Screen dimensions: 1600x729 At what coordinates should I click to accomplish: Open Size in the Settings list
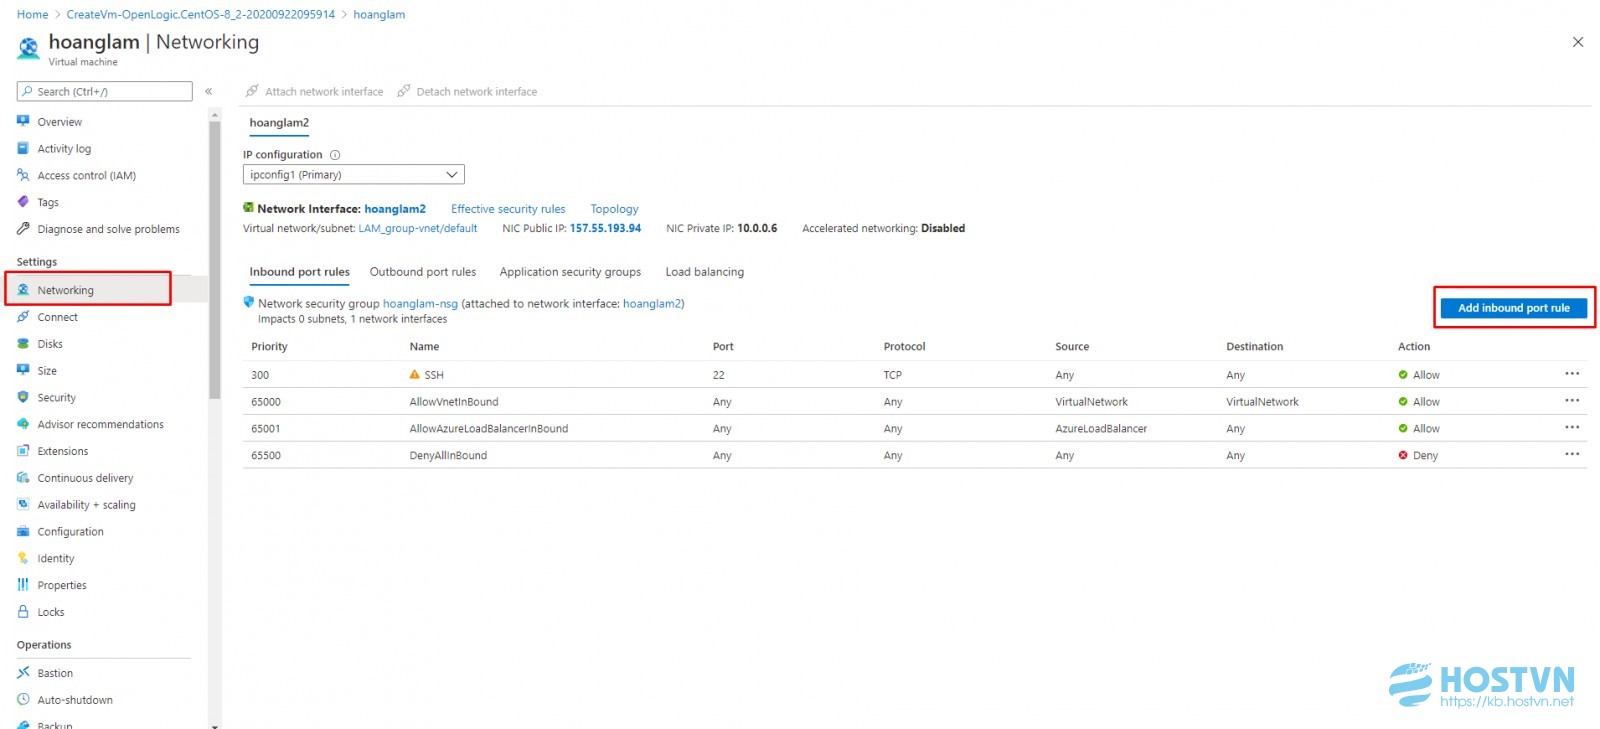[47, 371]
